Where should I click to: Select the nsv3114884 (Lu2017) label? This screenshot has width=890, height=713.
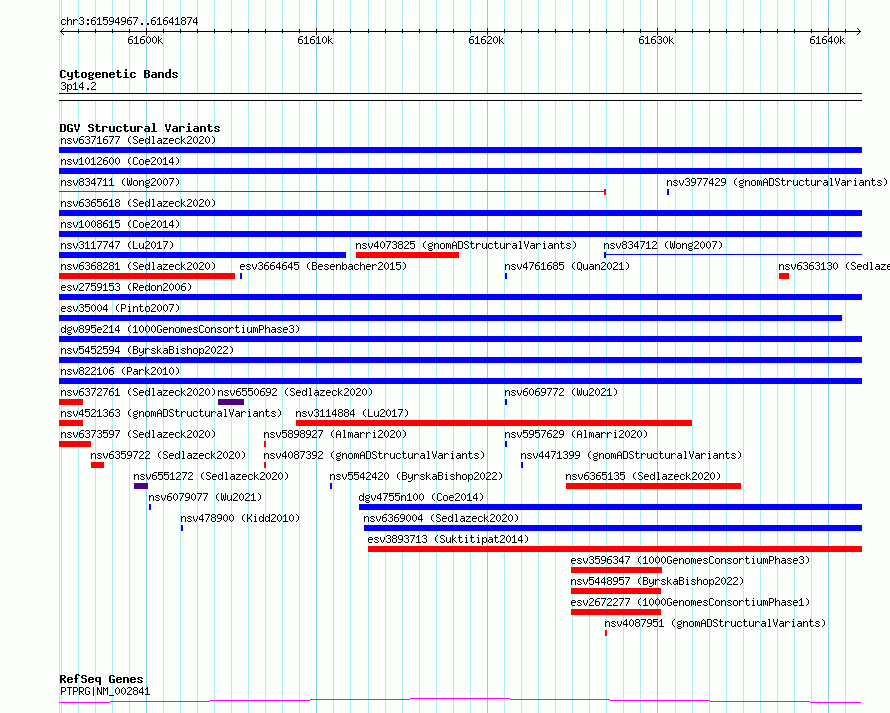(352, 413)
